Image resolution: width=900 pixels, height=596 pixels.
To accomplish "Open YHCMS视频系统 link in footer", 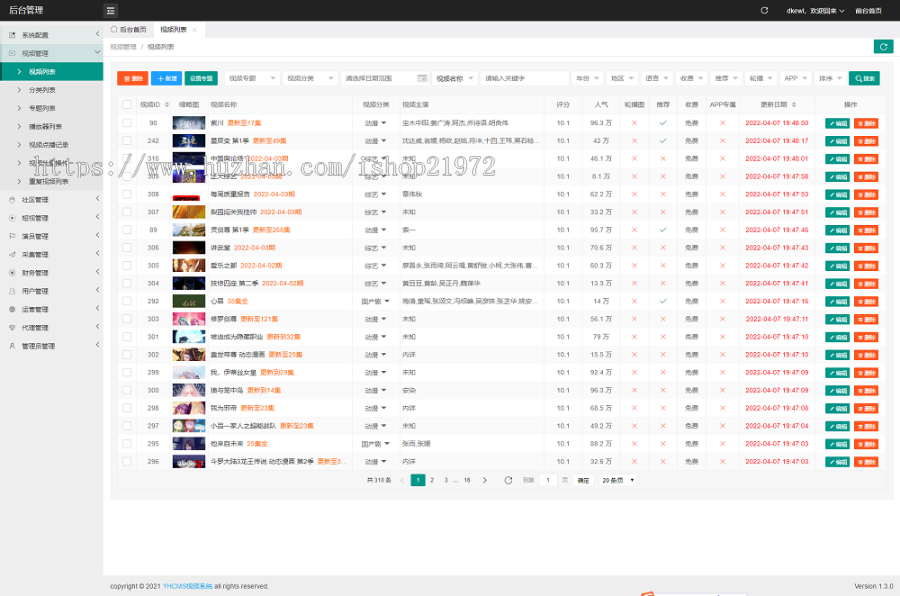I will [187, 586].
